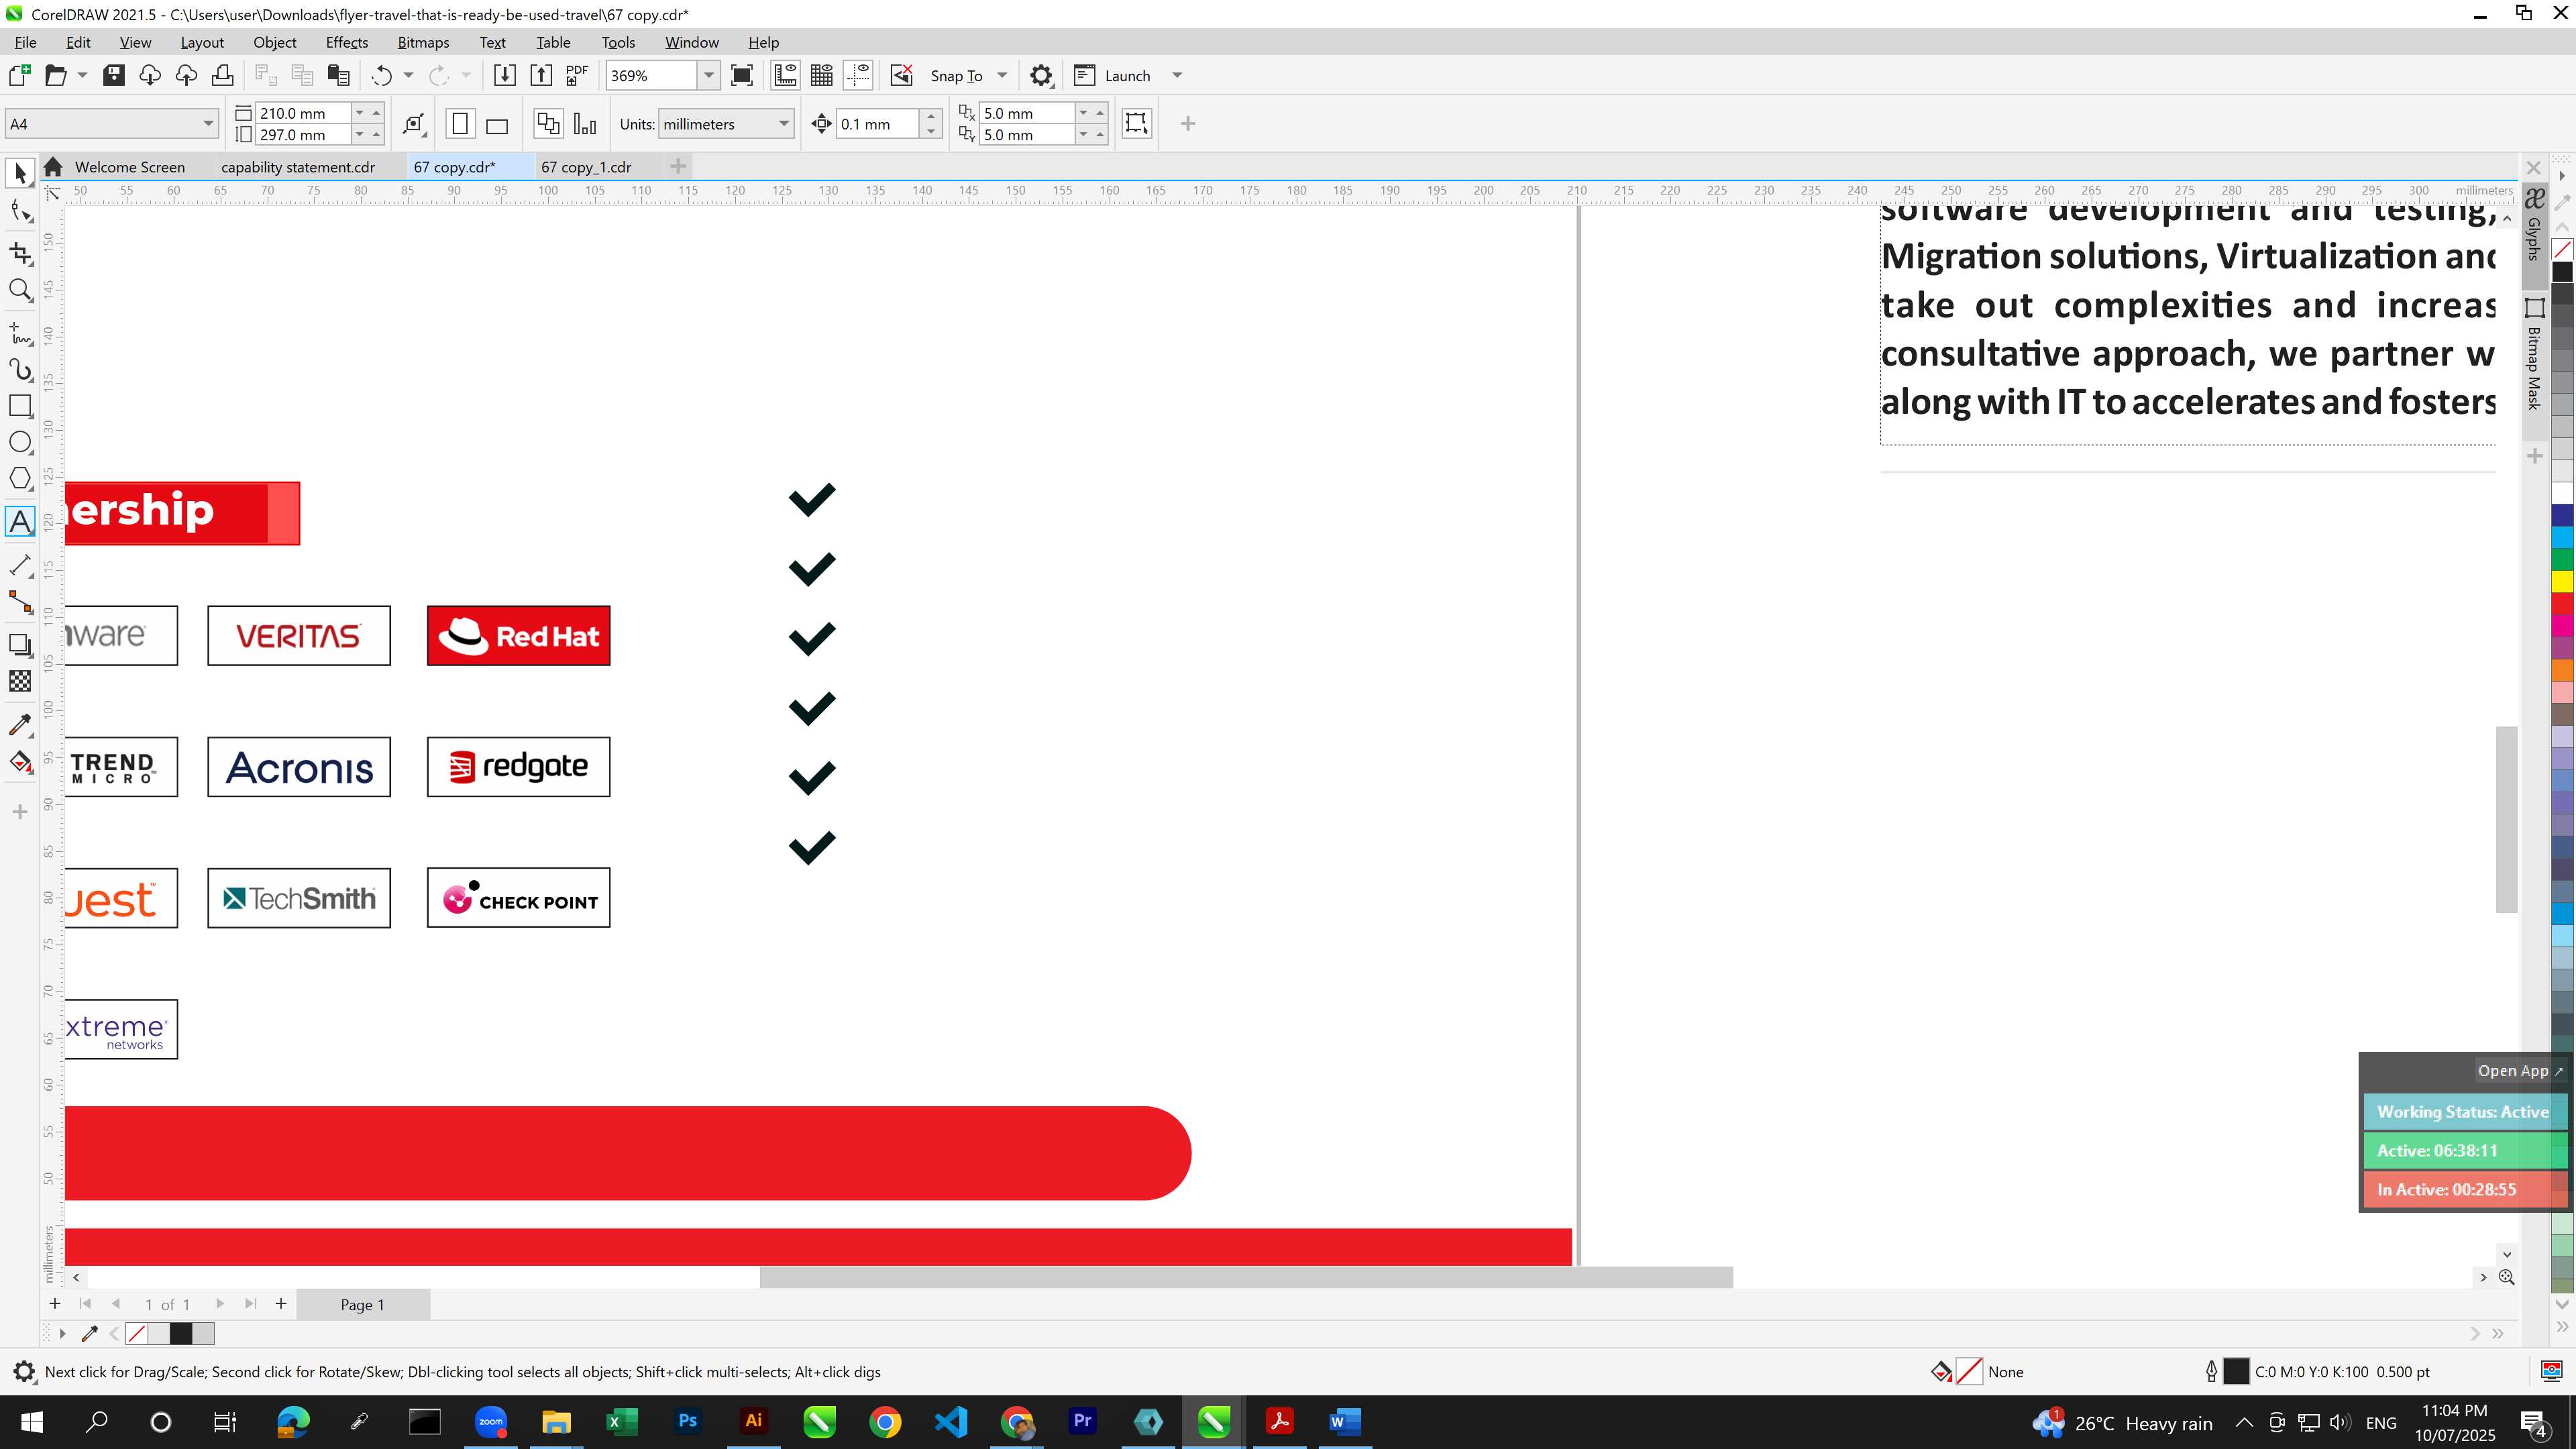Viewport: 2576px width, 1449px height.
Task: Click the nudge distance 0.1 mm field
Action: [876, 124]
